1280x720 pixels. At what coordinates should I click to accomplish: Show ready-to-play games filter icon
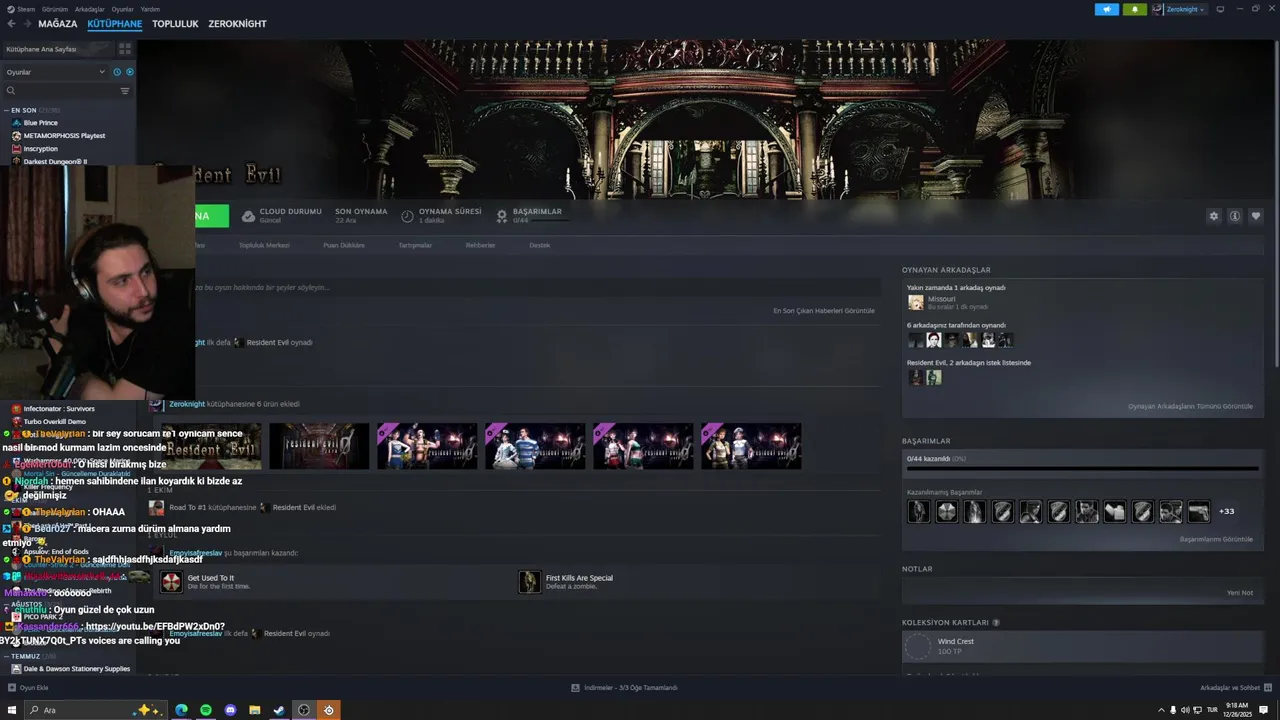(130, 72)
